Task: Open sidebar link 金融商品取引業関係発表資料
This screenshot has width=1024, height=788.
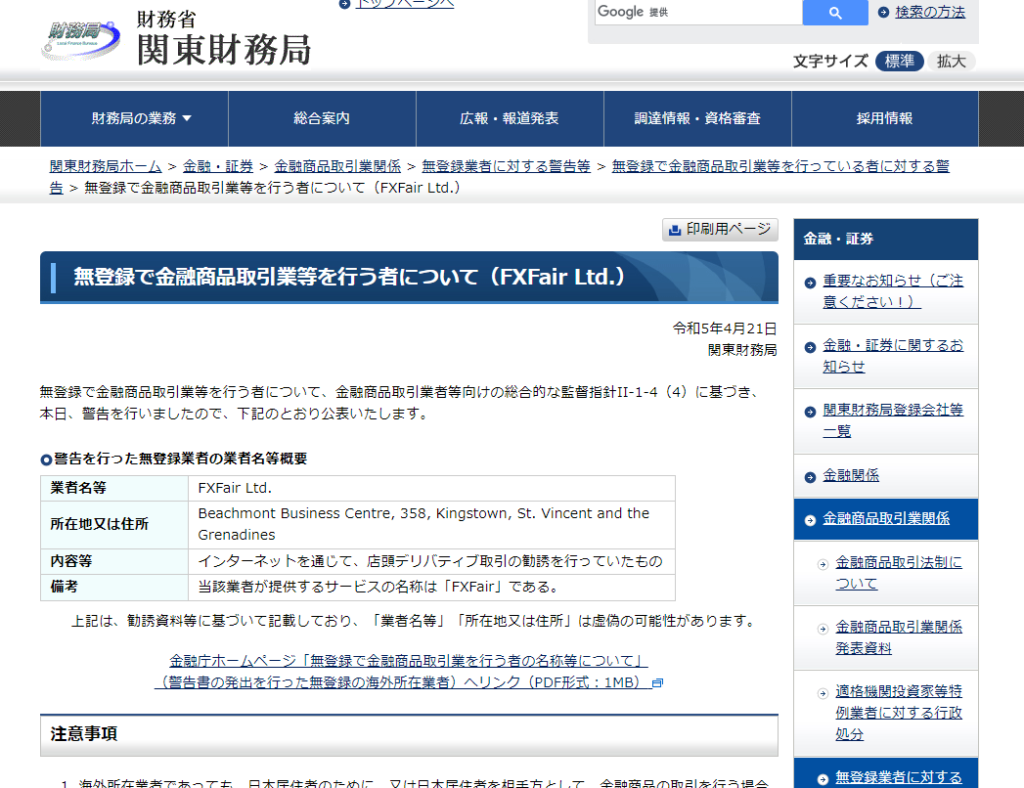Action: tap(899, 637)
